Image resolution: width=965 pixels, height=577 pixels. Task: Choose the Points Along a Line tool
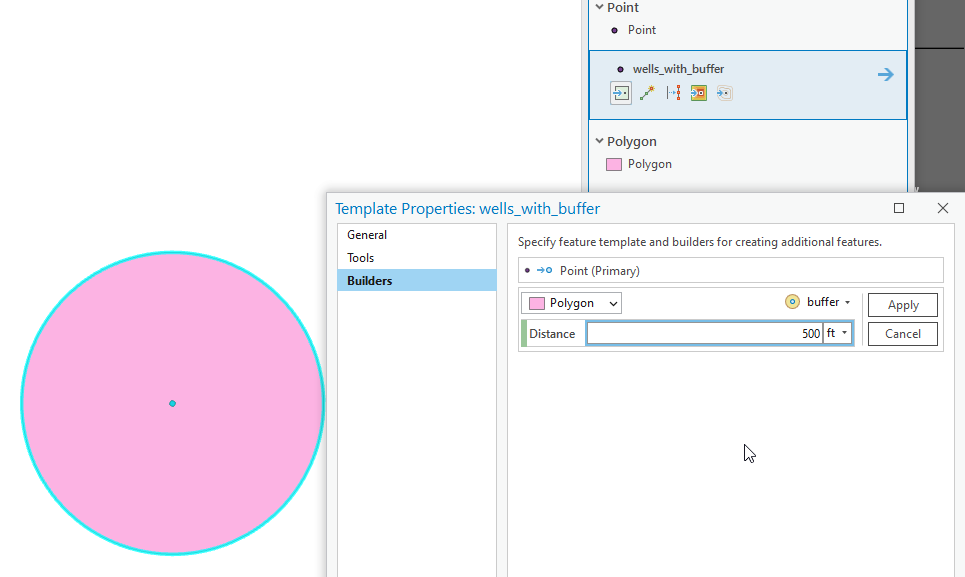tap(673, 92)
